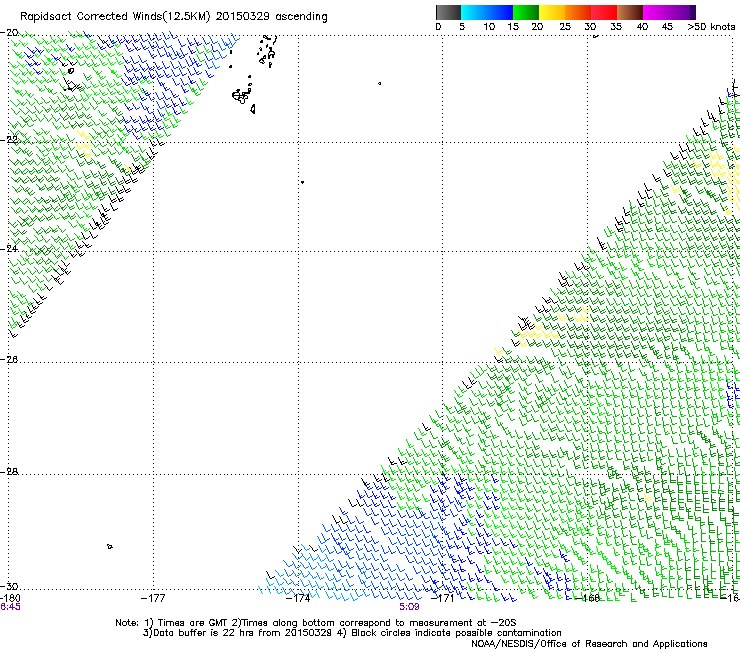Select the orange 25–30 knots legend swatch
The image size is (740, 650).
click(578, 12)
